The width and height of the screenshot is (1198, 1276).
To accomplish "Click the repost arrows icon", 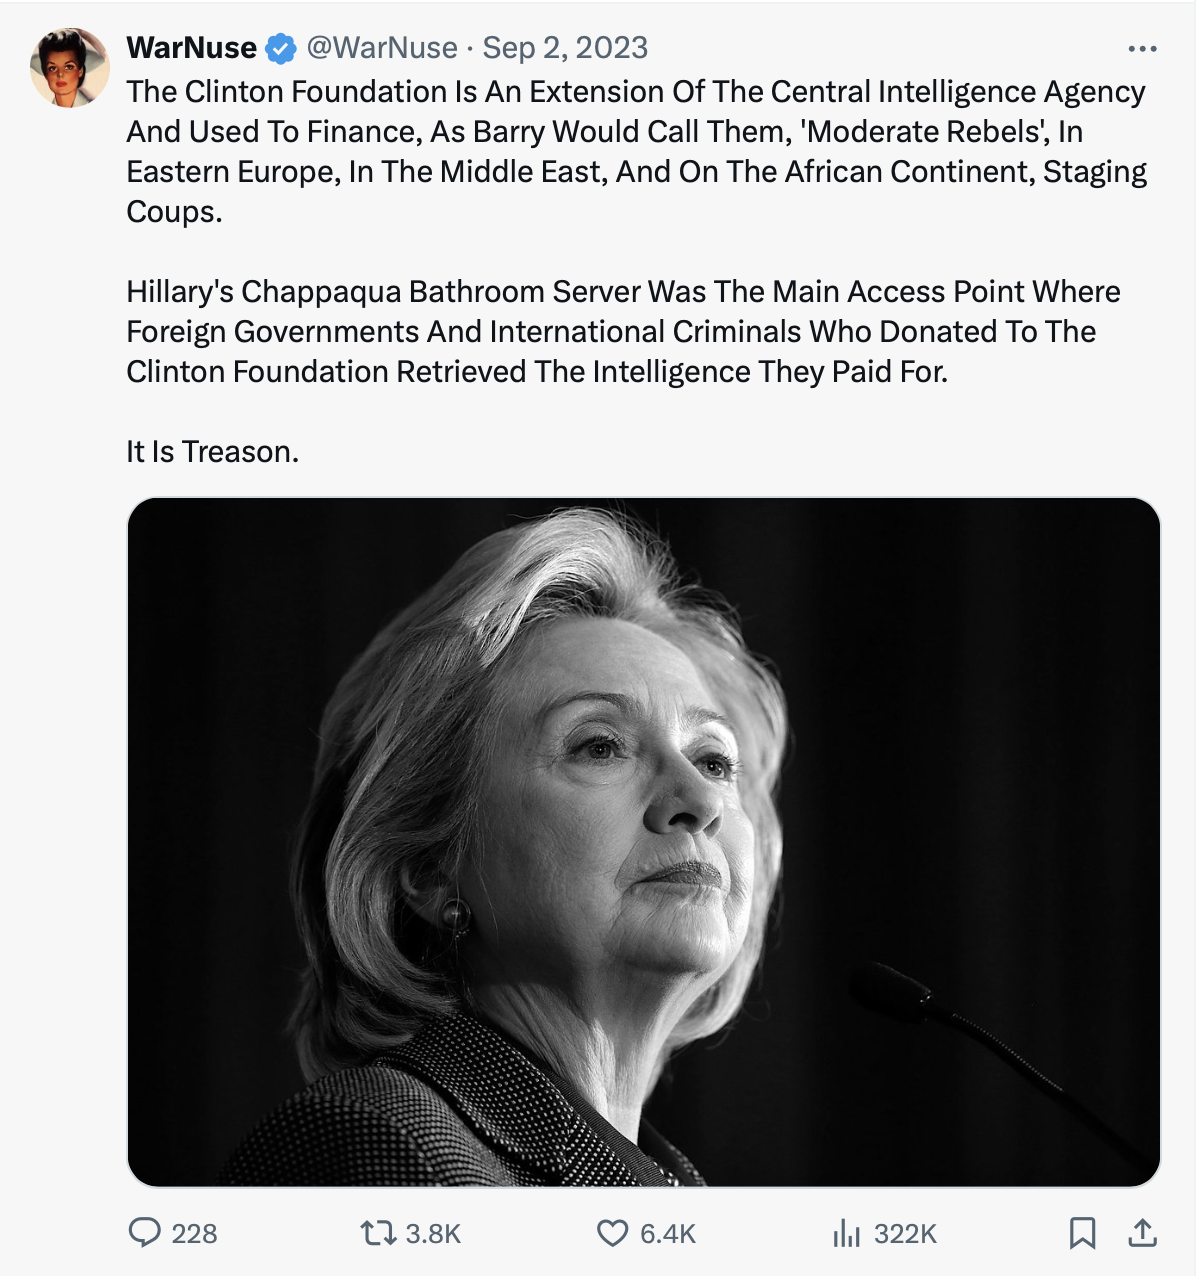I will pyautogui.click(x=378, y=1233).
